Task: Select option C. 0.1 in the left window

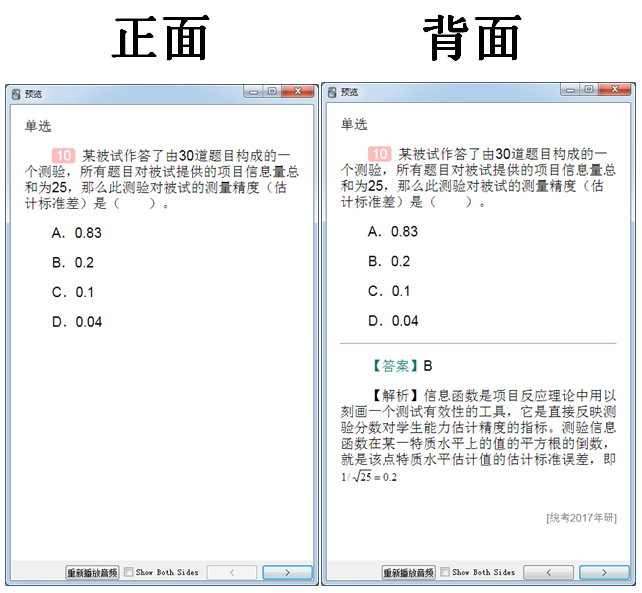Action: tap(73, 292)
